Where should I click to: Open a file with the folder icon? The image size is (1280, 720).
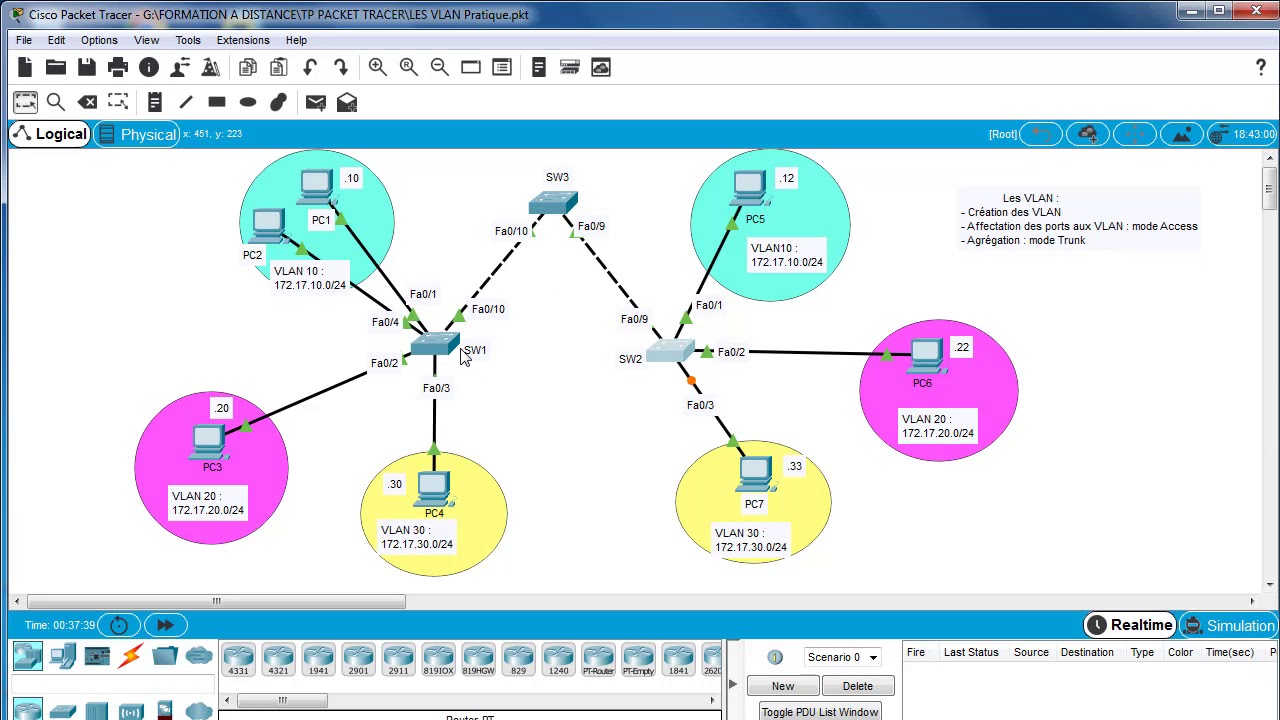56,67
